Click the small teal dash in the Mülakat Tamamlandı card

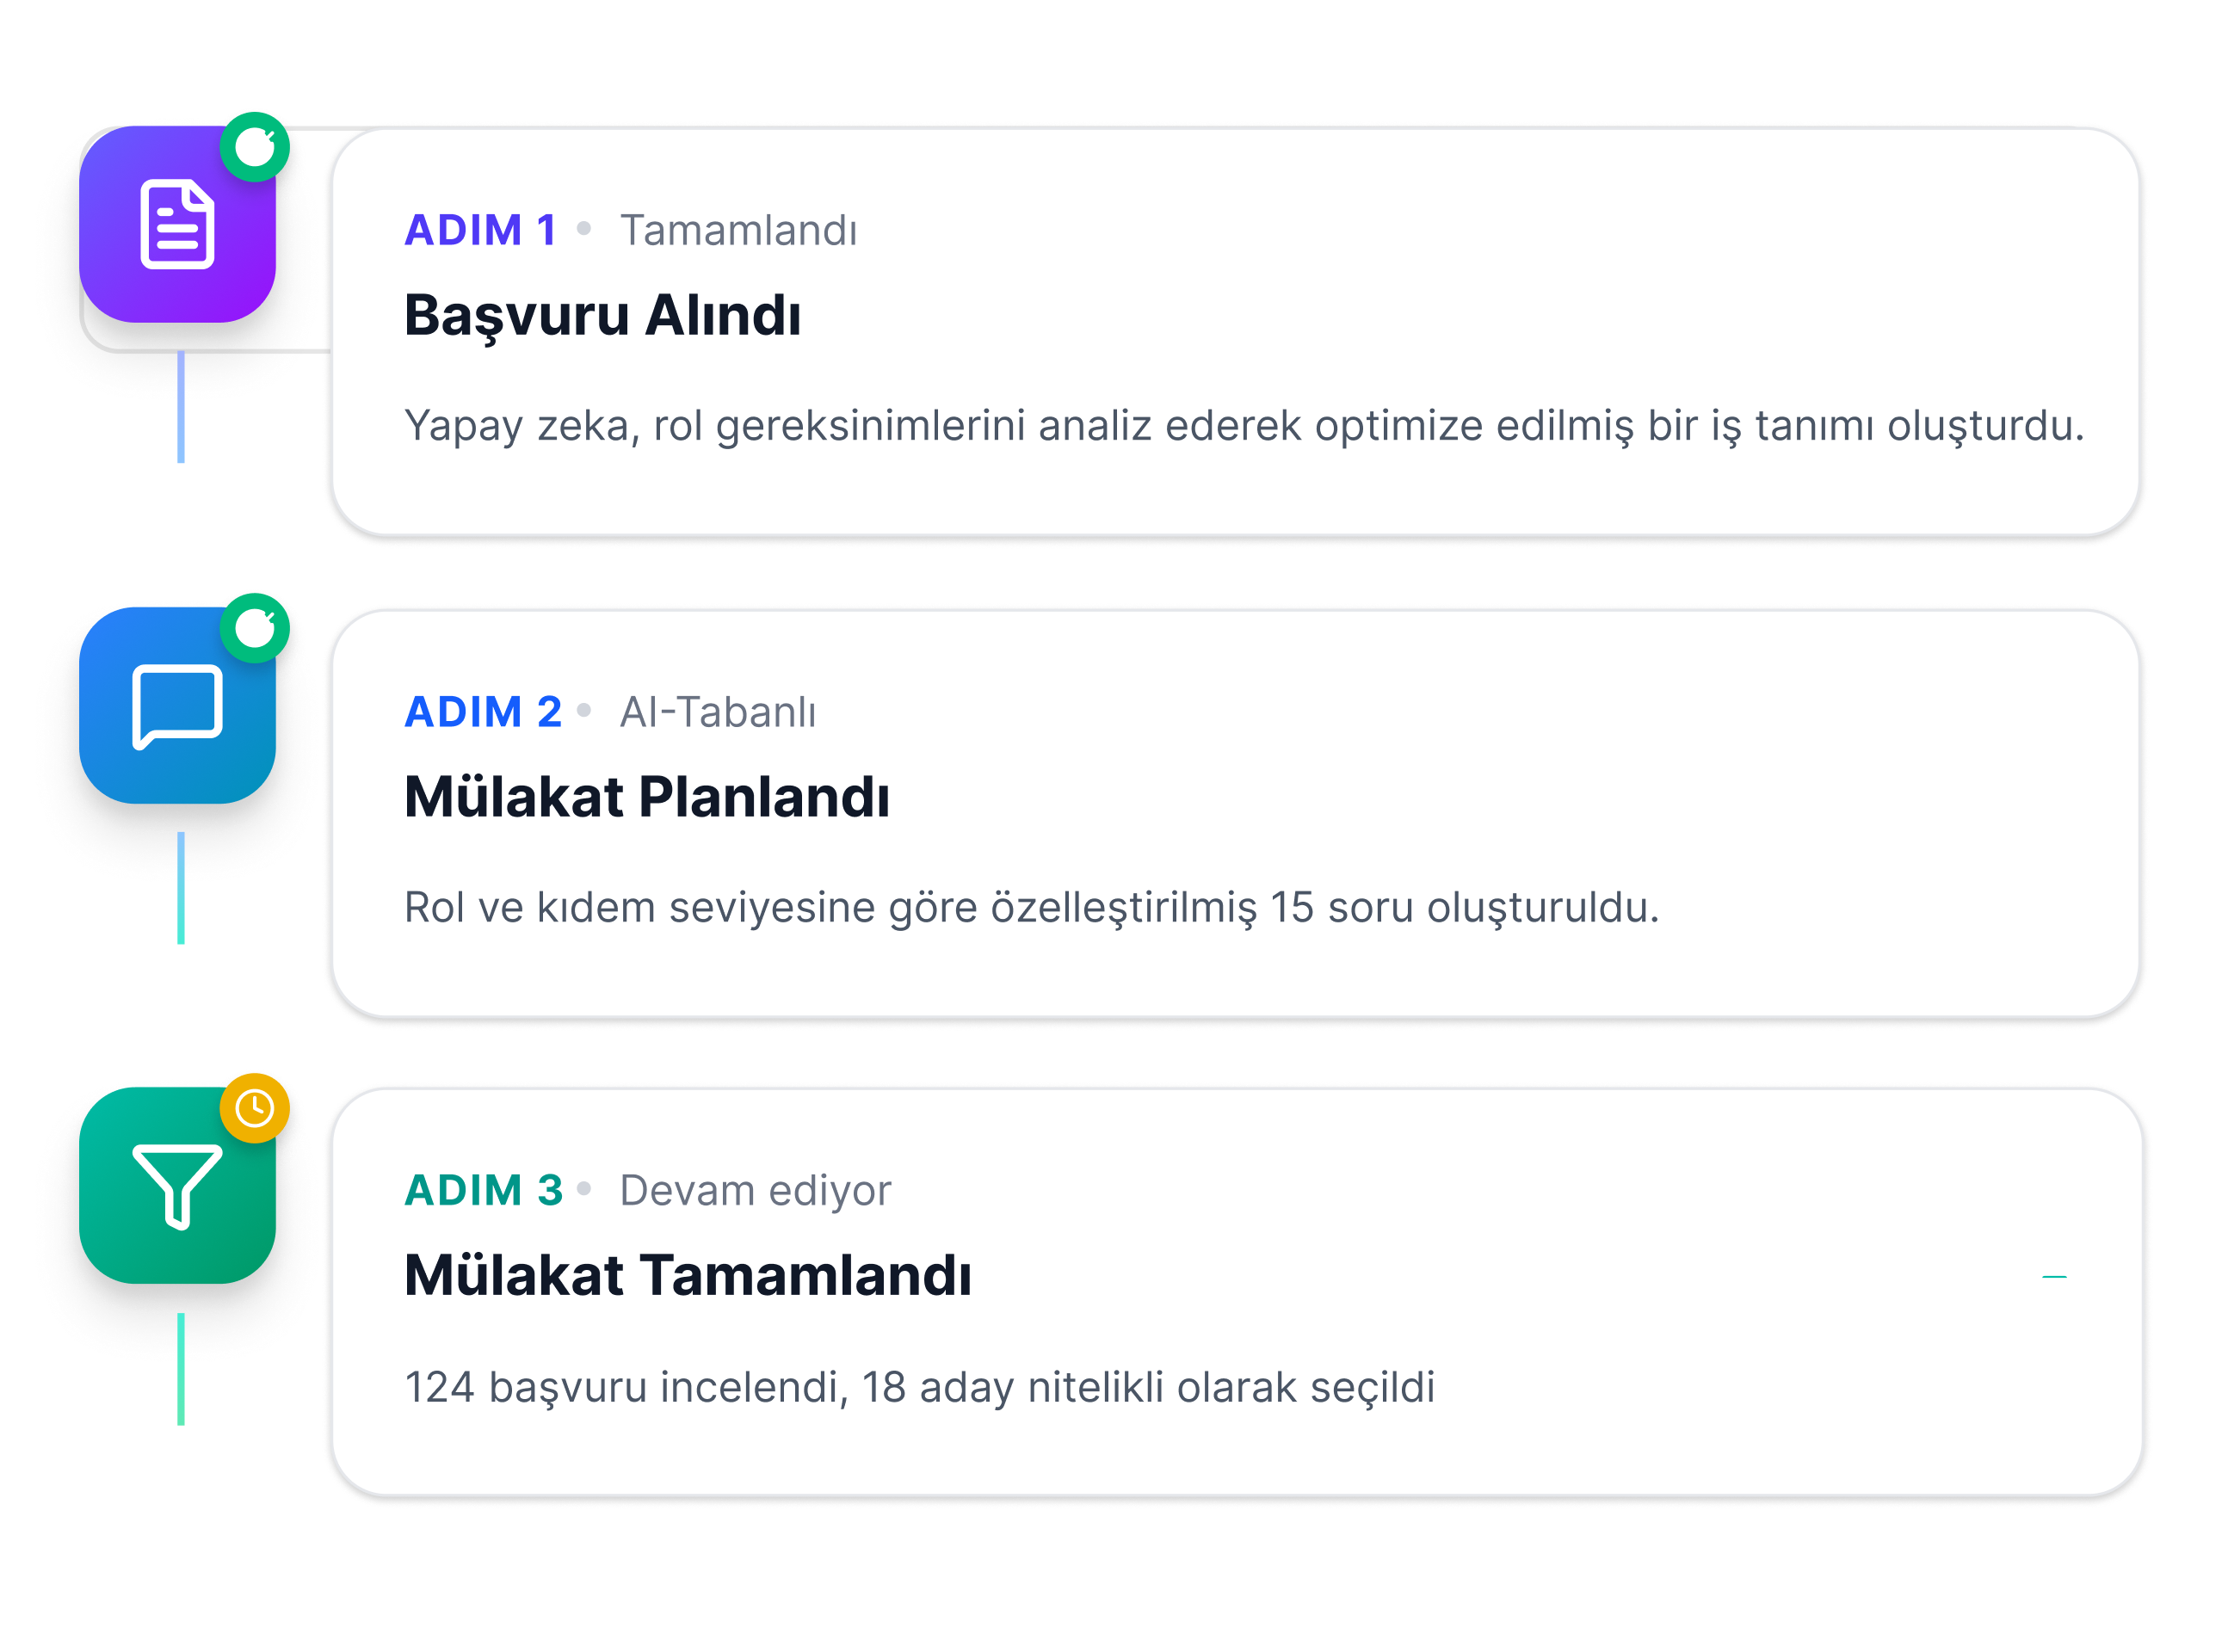(x=2054, y=1277)
